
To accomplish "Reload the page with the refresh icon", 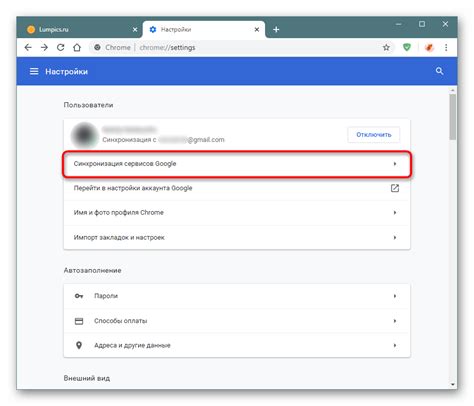I will tap(61, 48).
